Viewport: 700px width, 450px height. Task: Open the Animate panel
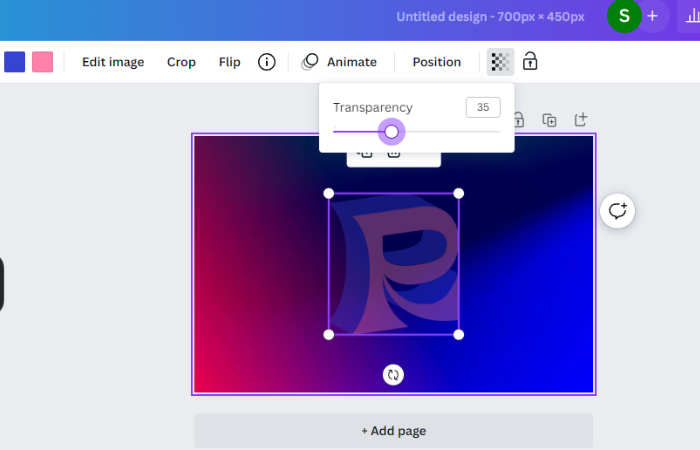tap(339, 62)
